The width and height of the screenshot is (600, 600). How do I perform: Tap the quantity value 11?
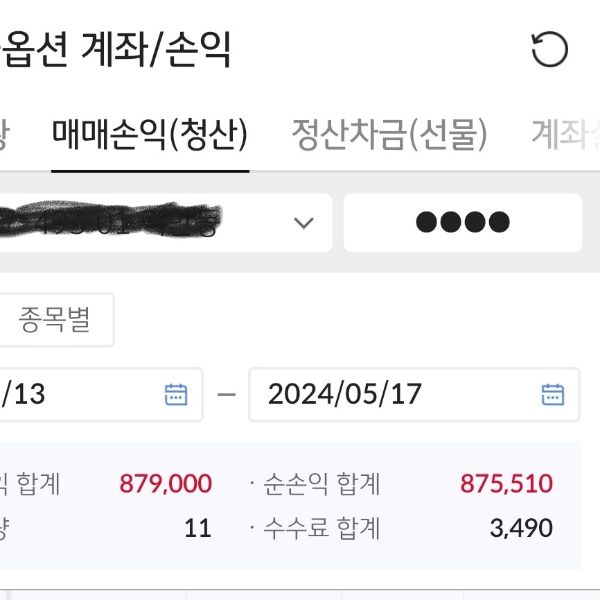(197, 528)
